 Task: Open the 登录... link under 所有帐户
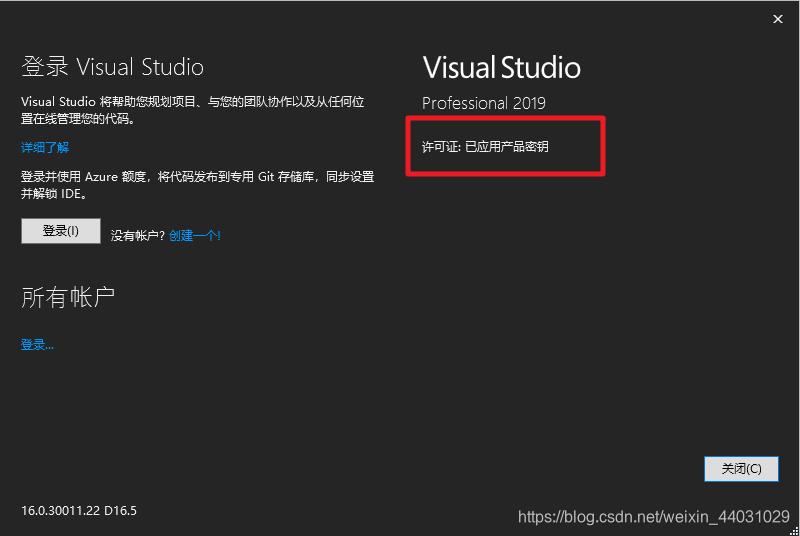(x=37, y=345)
